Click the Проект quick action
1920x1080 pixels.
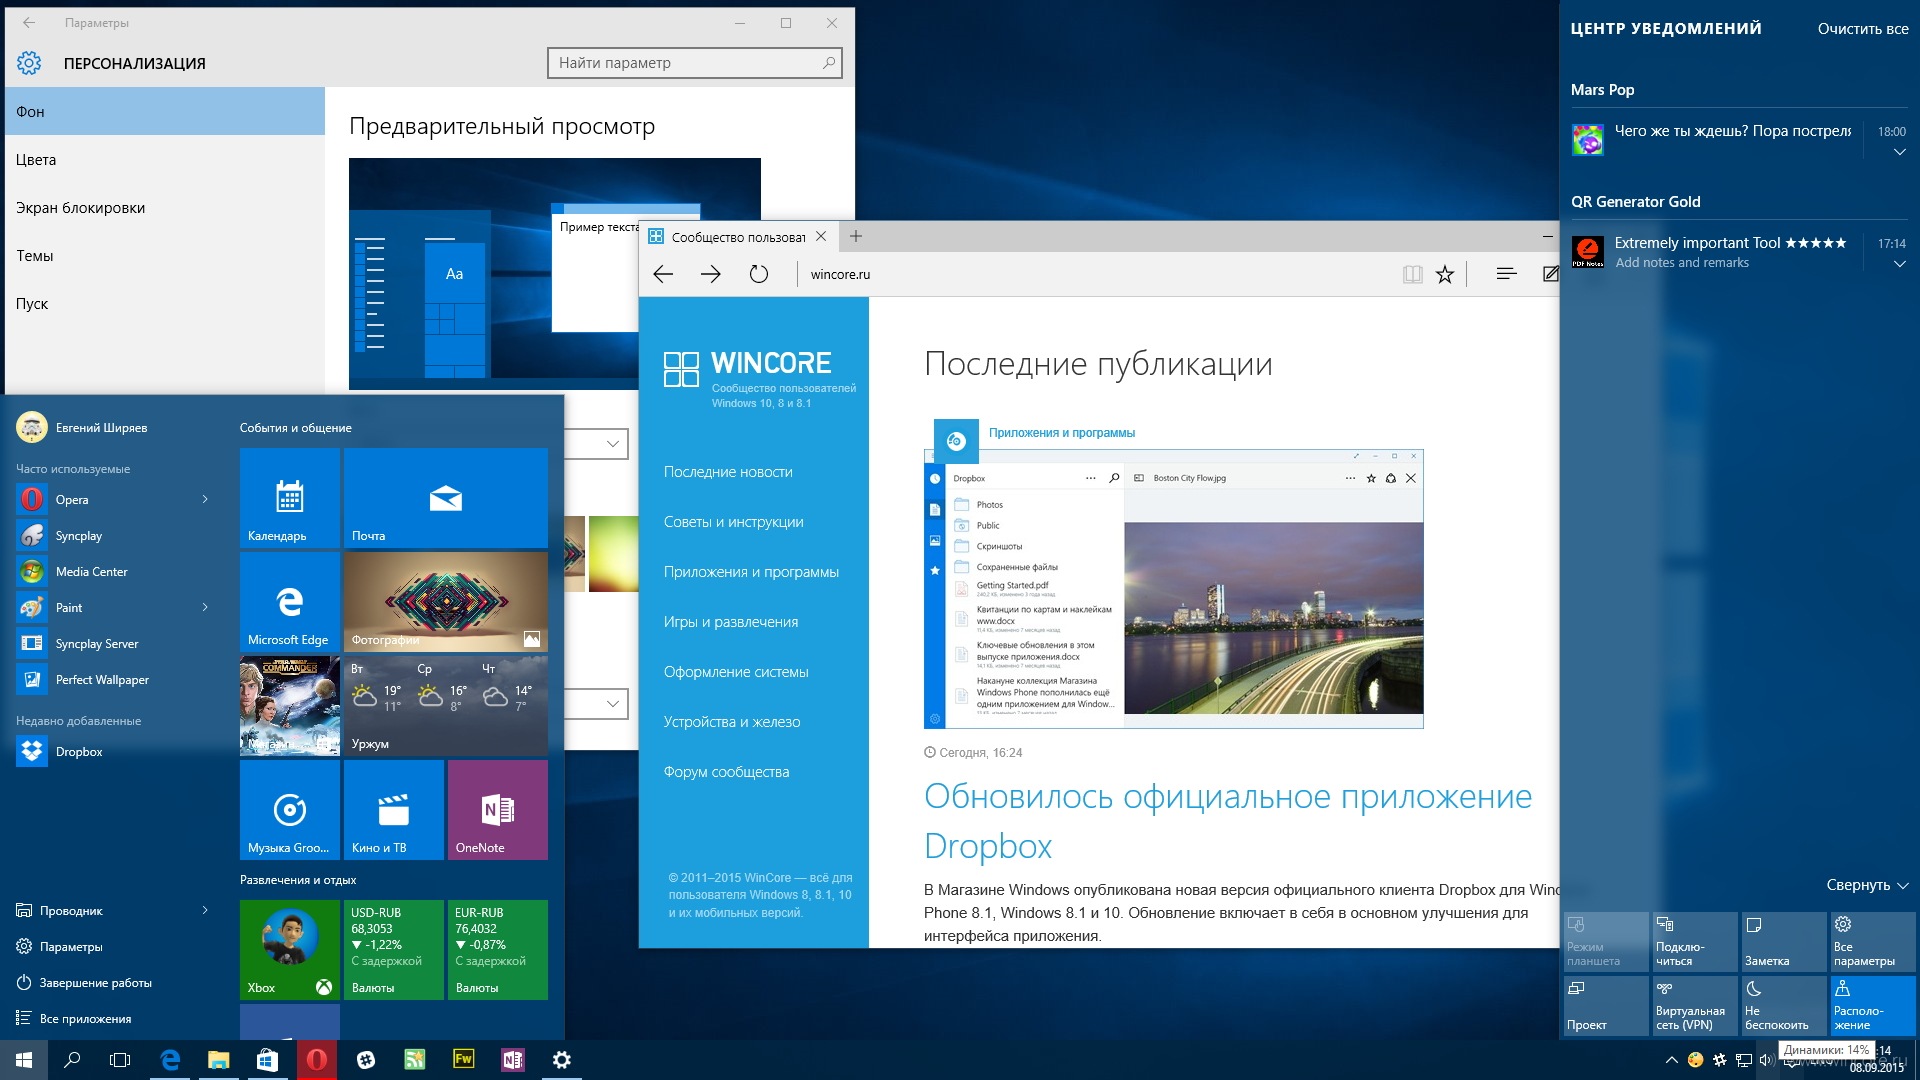(1606, 1005)
